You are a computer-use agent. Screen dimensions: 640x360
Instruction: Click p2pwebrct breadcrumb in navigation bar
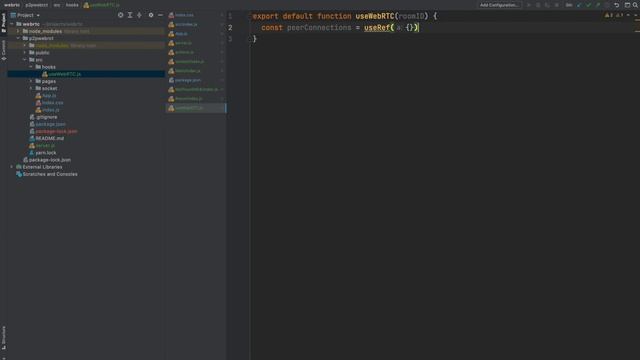(x=37, y=5)
